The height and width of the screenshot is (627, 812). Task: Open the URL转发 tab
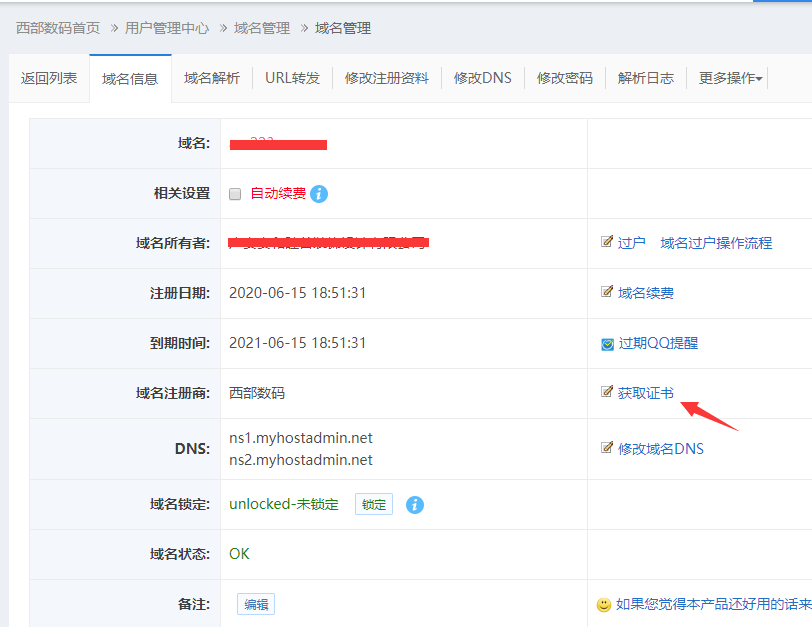(292, 78)
